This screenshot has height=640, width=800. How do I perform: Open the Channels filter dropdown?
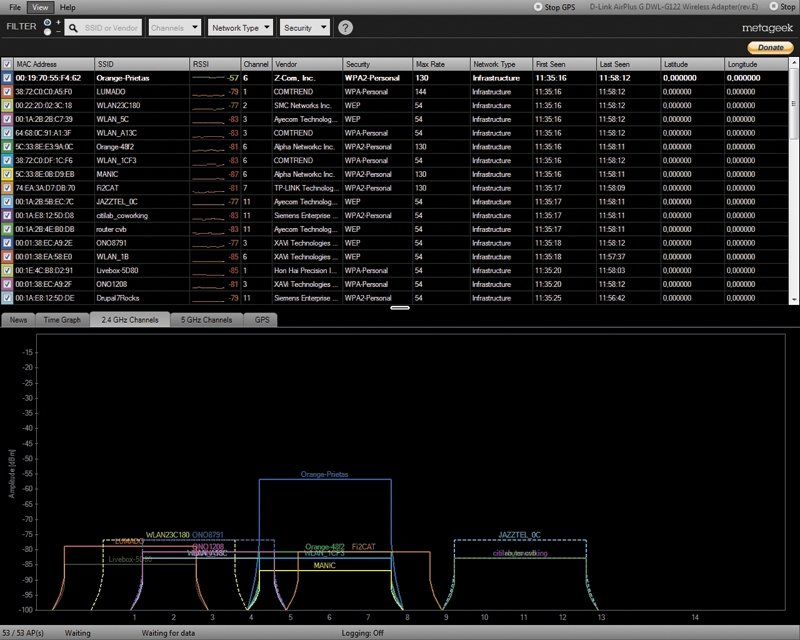click(174, 28)
